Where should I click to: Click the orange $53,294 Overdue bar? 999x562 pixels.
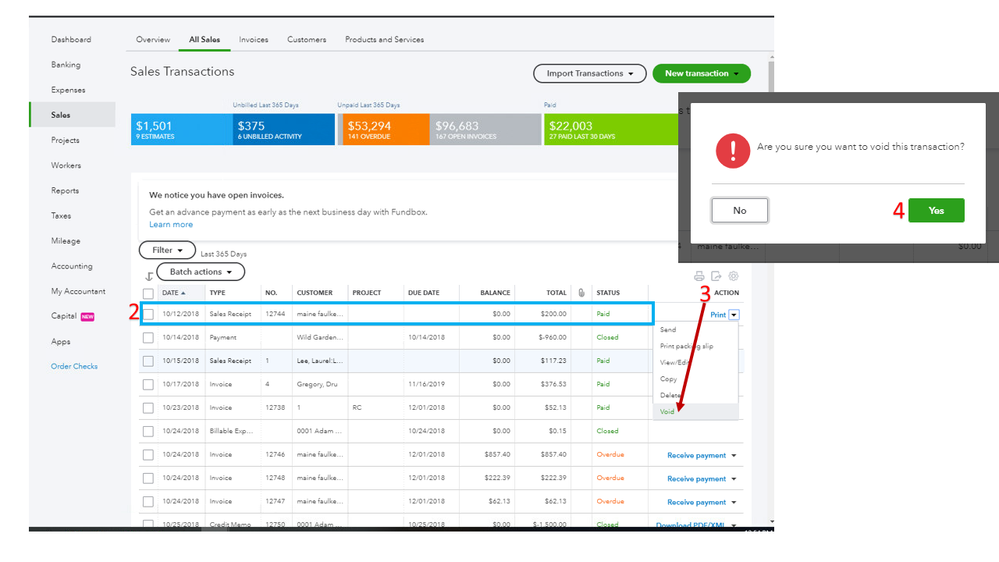point(384,129)
